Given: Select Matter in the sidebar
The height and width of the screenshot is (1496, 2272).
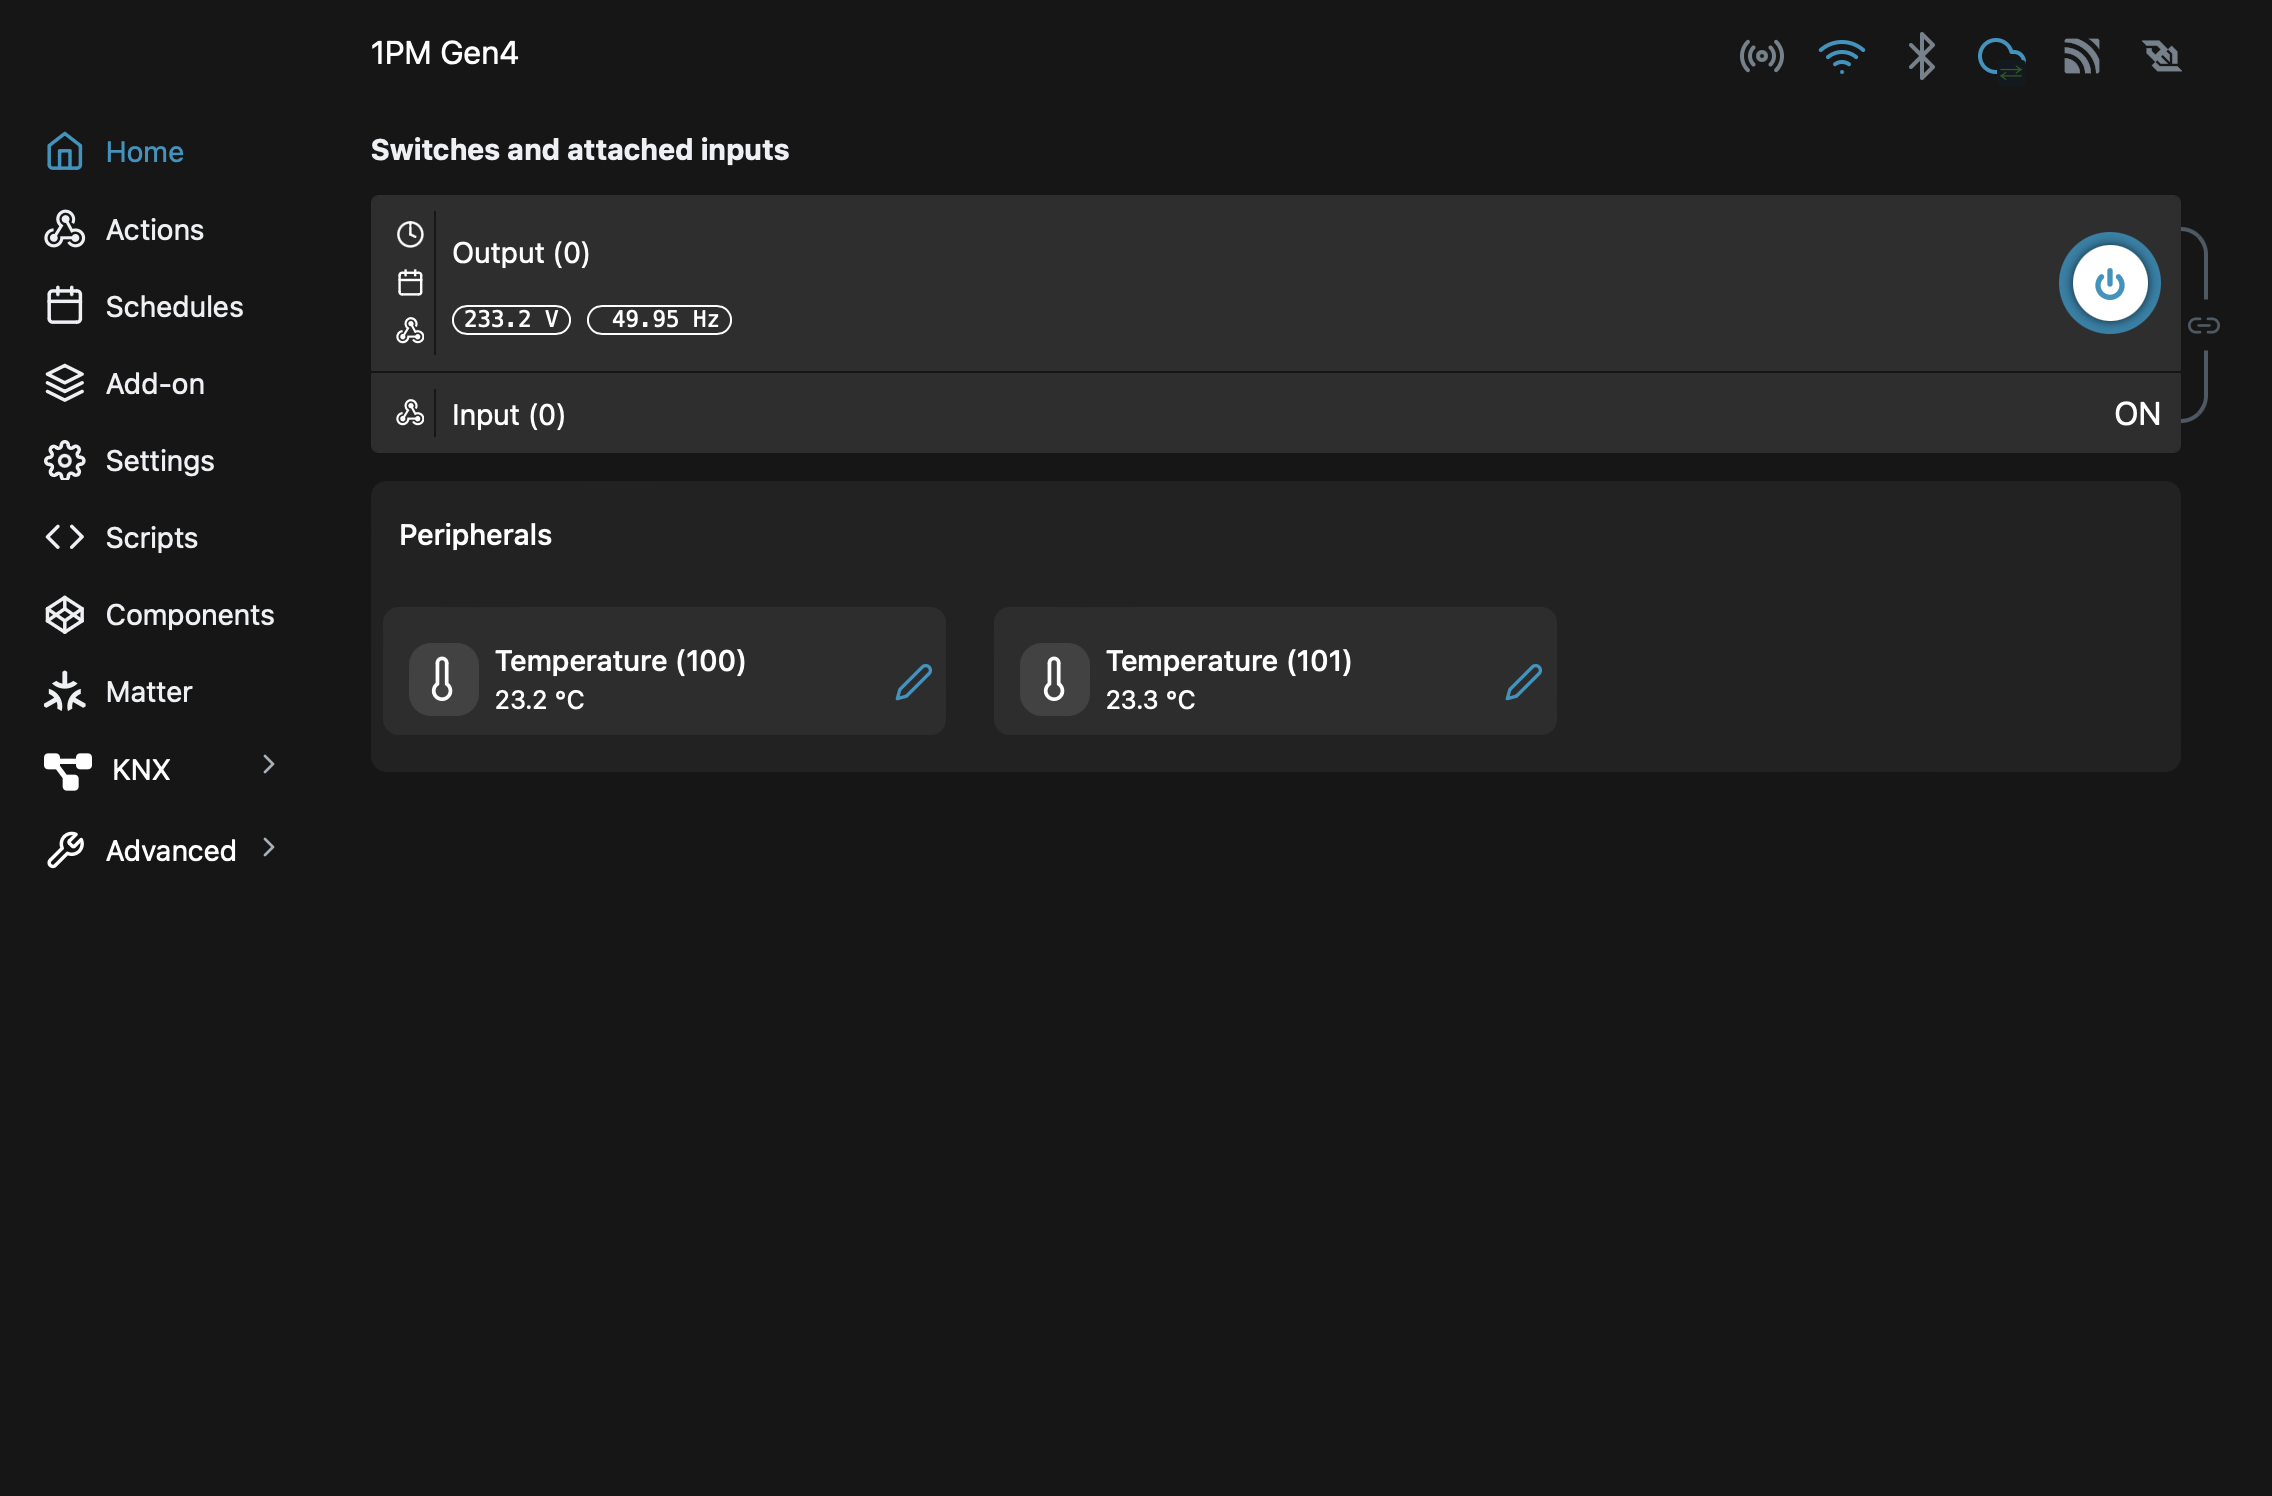Looking at the screenshot, I should pyautogui.click(x=148, y=691).
